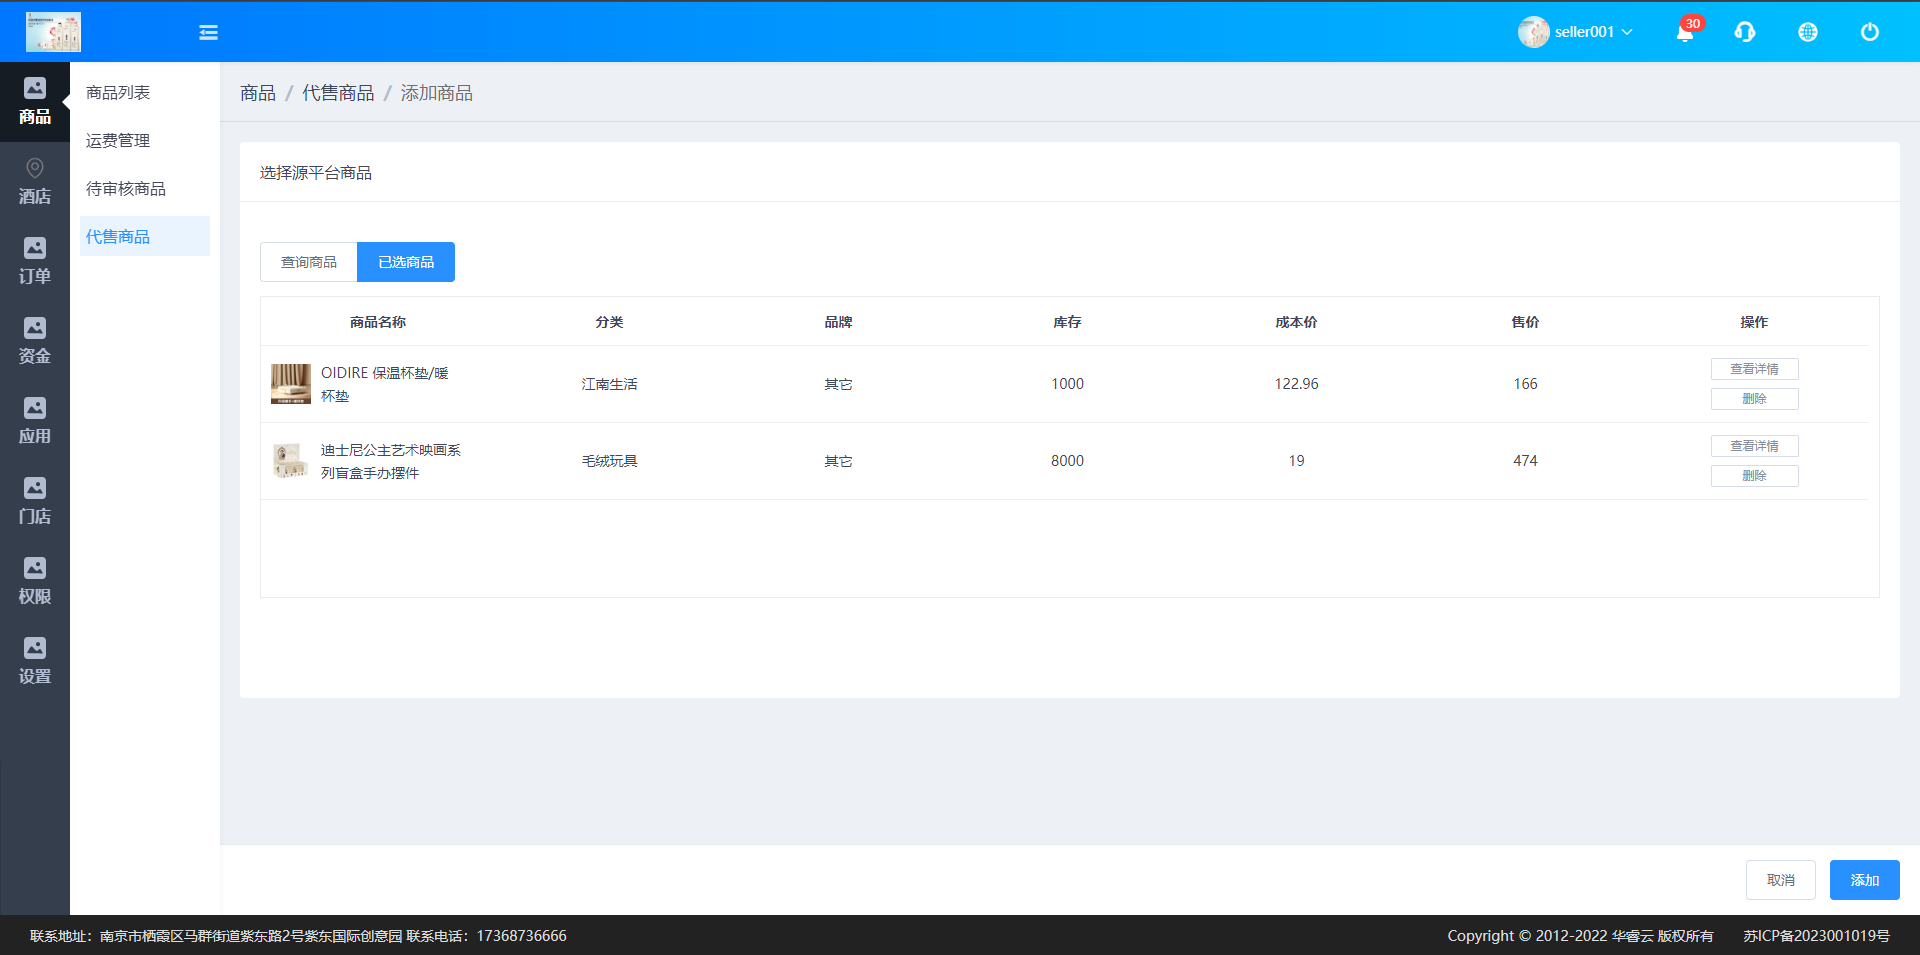Go to 运费管理 submenu item
The image size is (1920, 955).
point(118,141)
